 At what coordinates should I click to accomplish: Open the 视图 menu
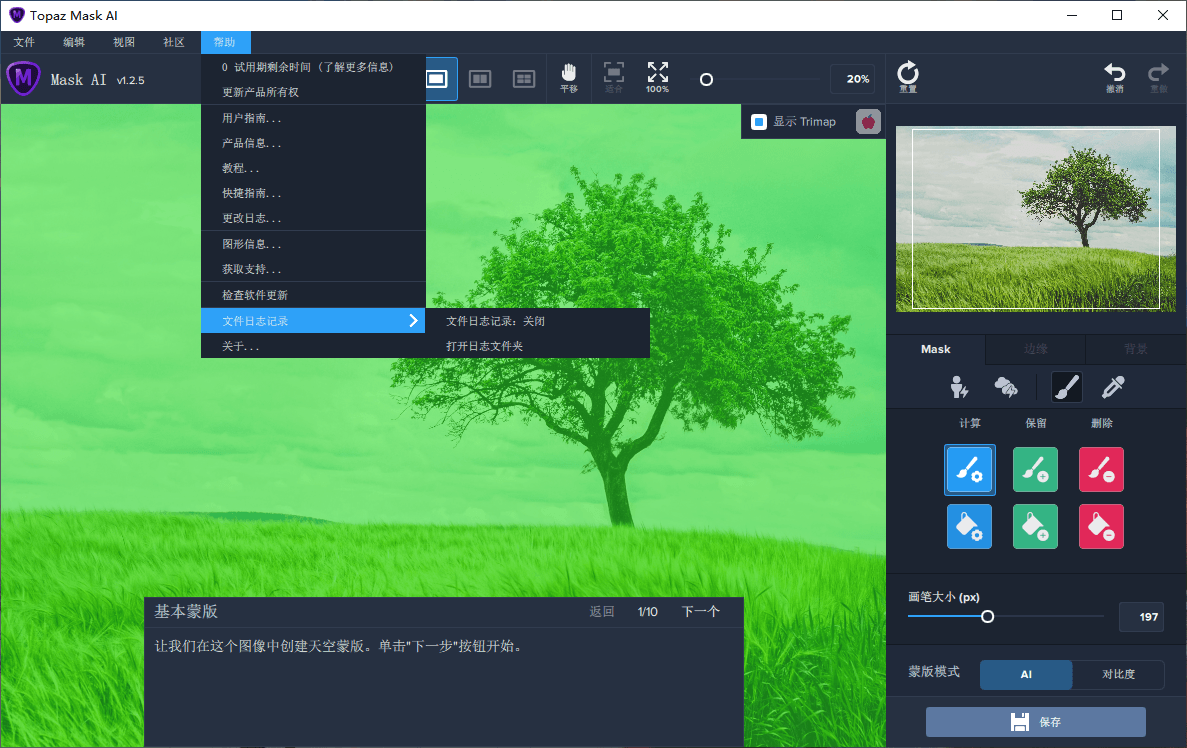click(x=124, y=42)
